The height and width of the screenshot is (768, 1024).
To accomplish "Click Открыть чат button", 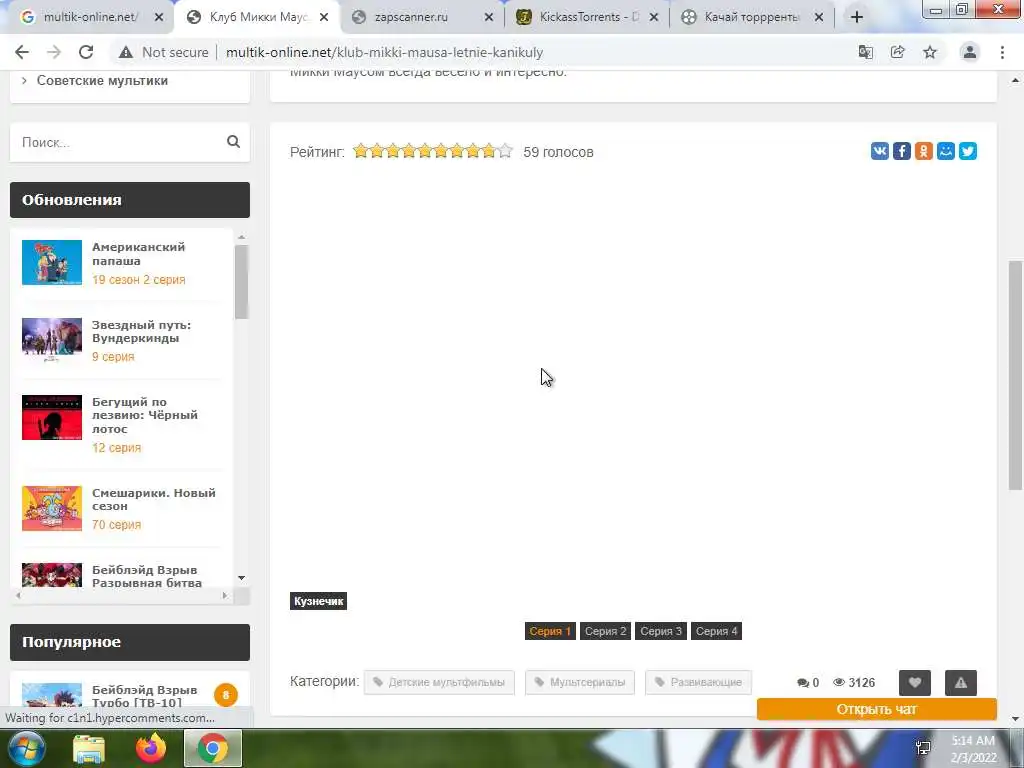I will pos(876,709).
